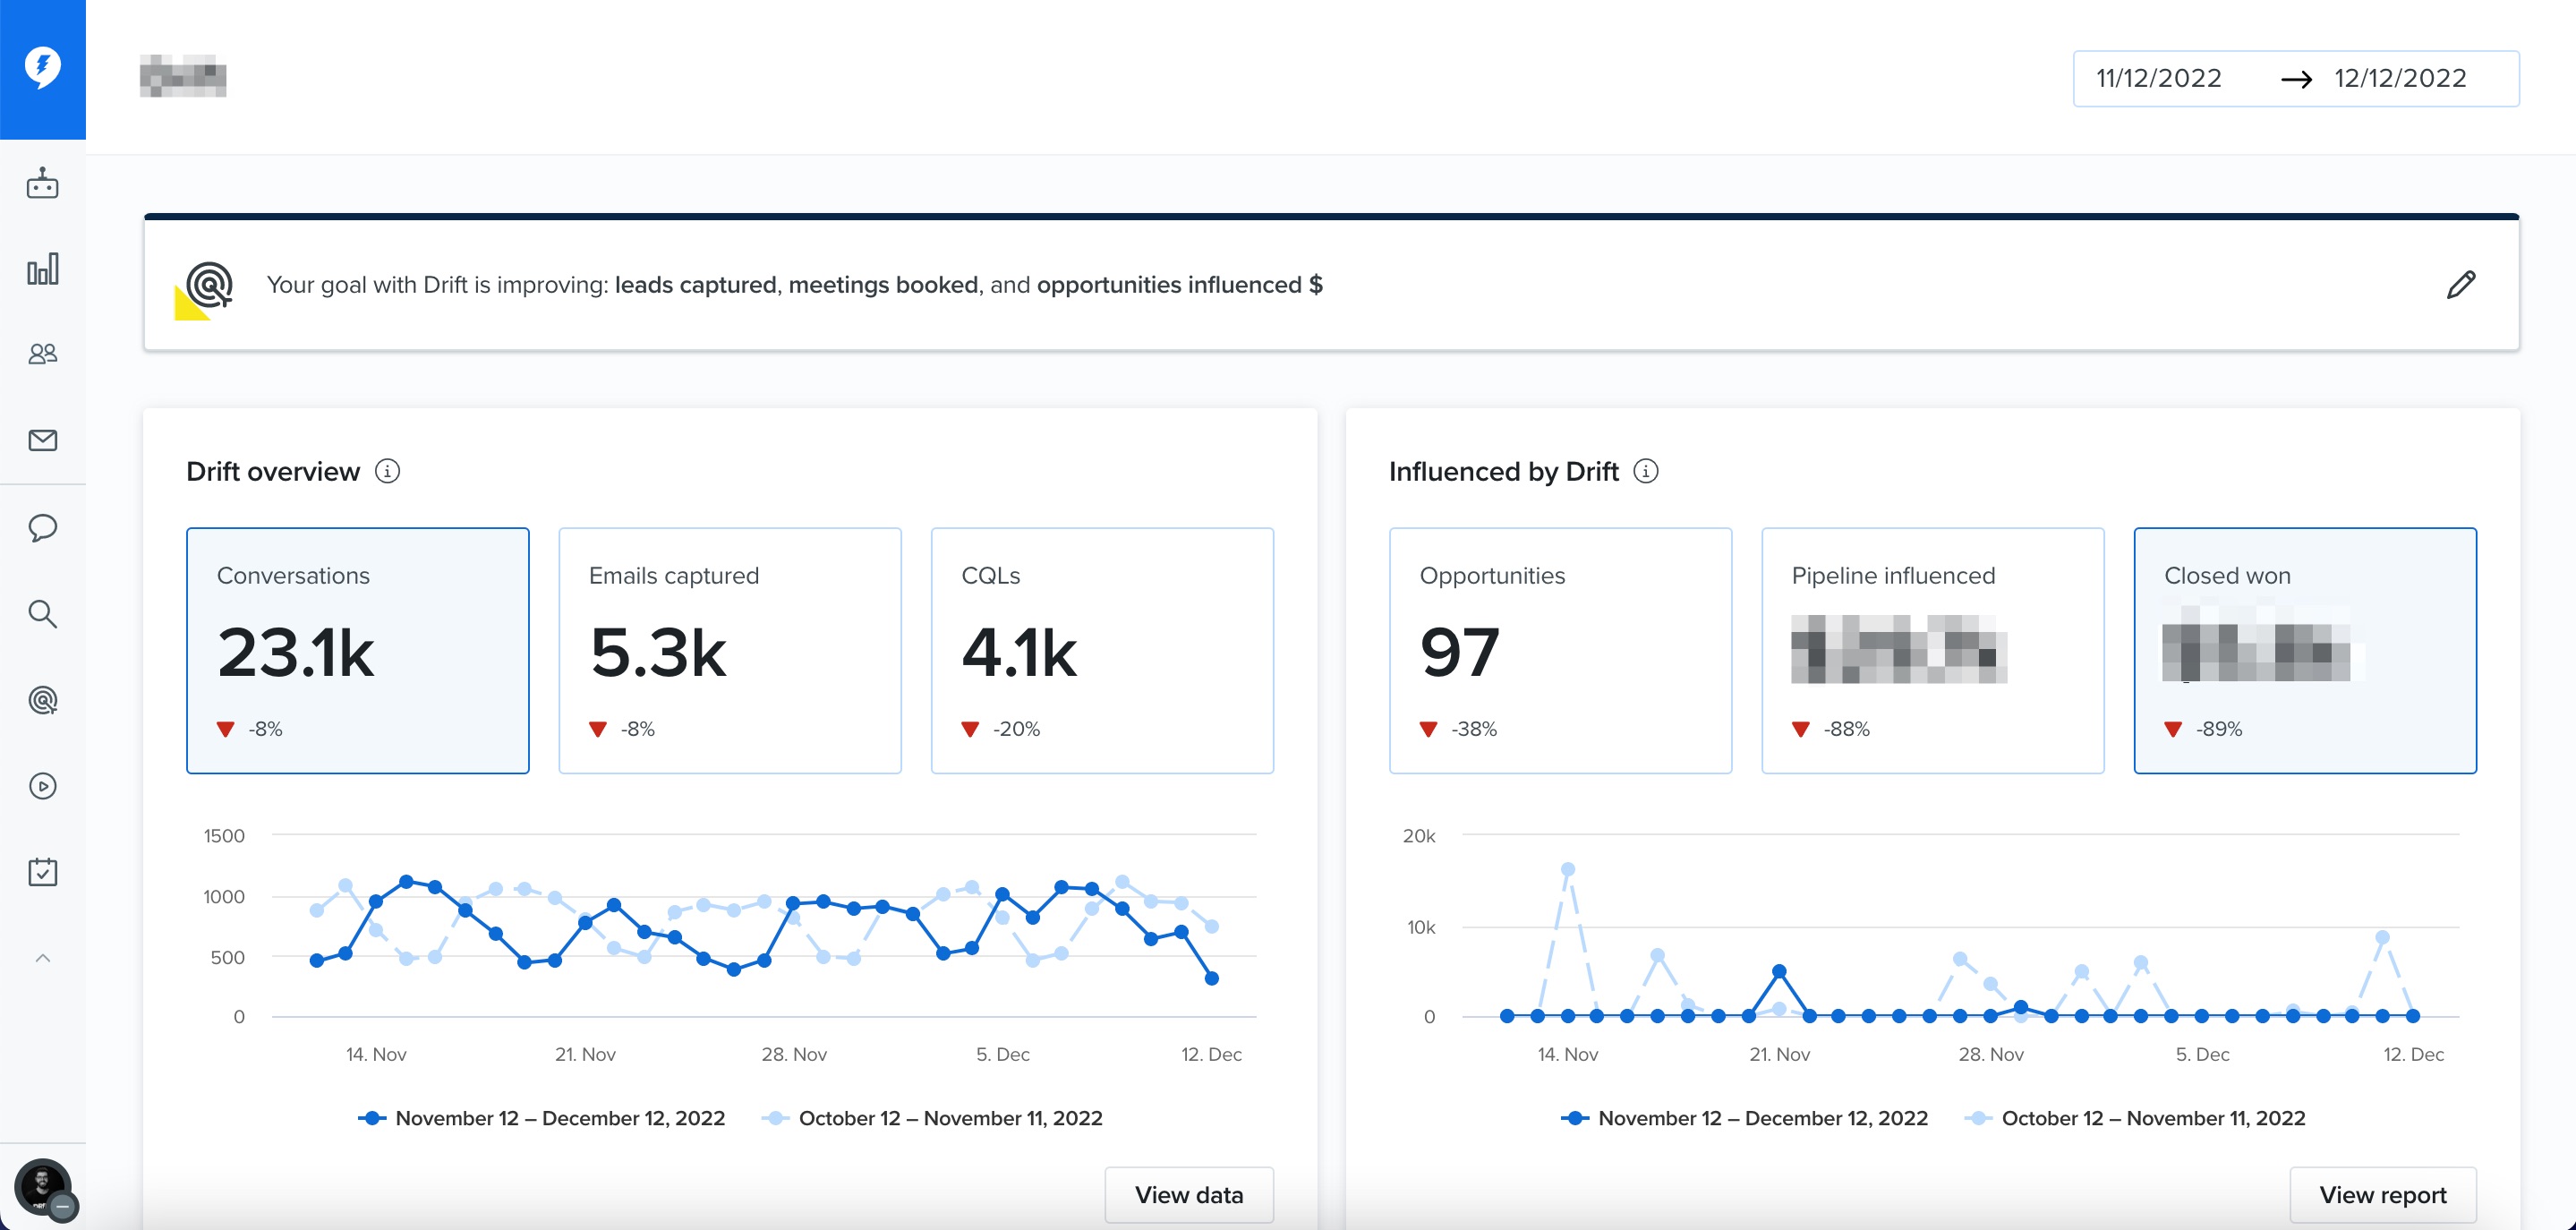Click the user profile avatar
Viewport: 2576px width, 1230px height.
[42, 1187]
